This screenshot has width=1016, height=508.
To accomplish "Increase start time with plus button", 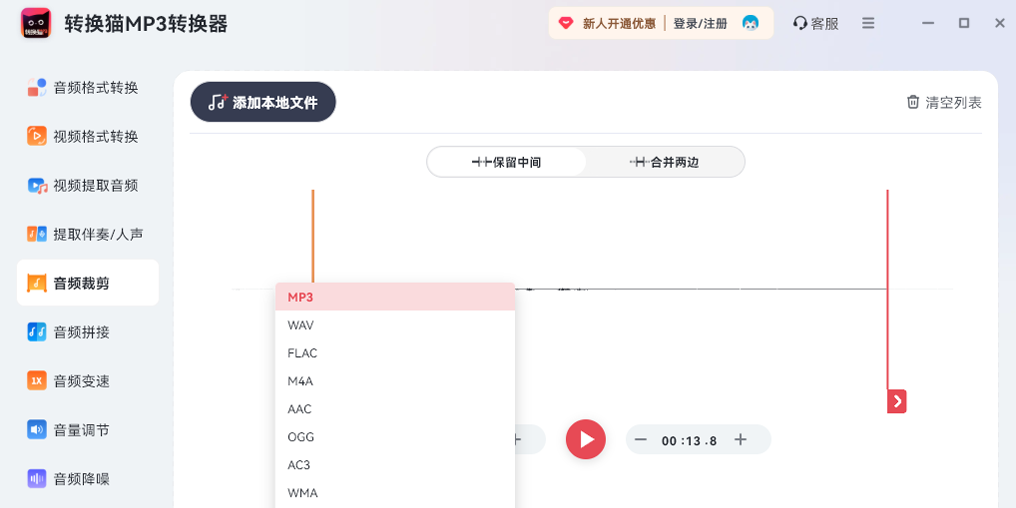I will (518, 440).
